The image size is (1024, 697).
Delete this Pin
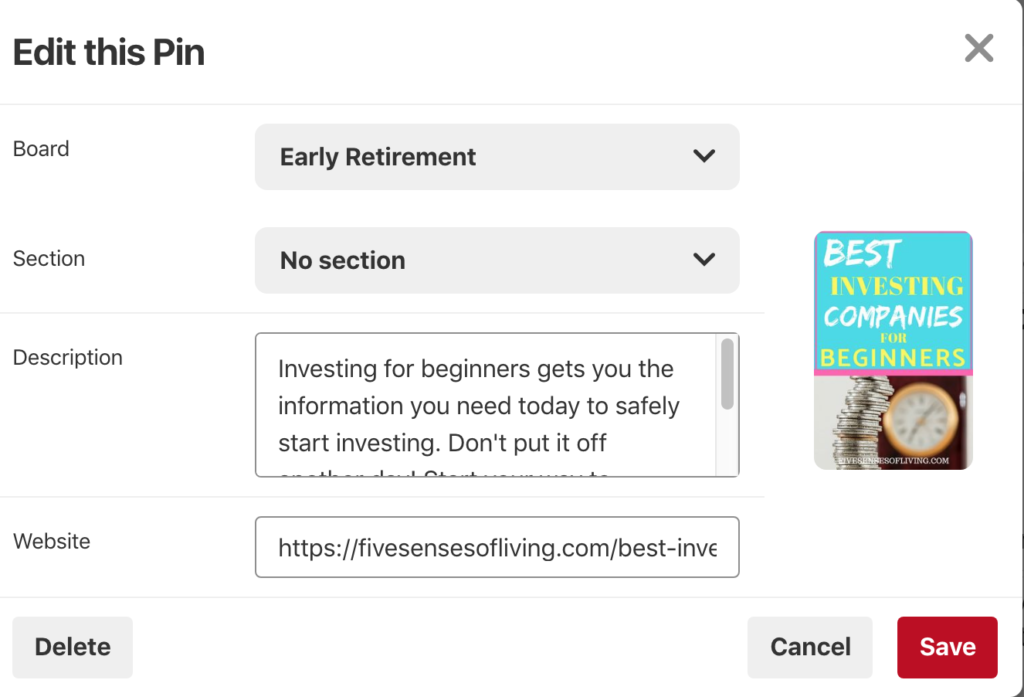click(72, 647)
